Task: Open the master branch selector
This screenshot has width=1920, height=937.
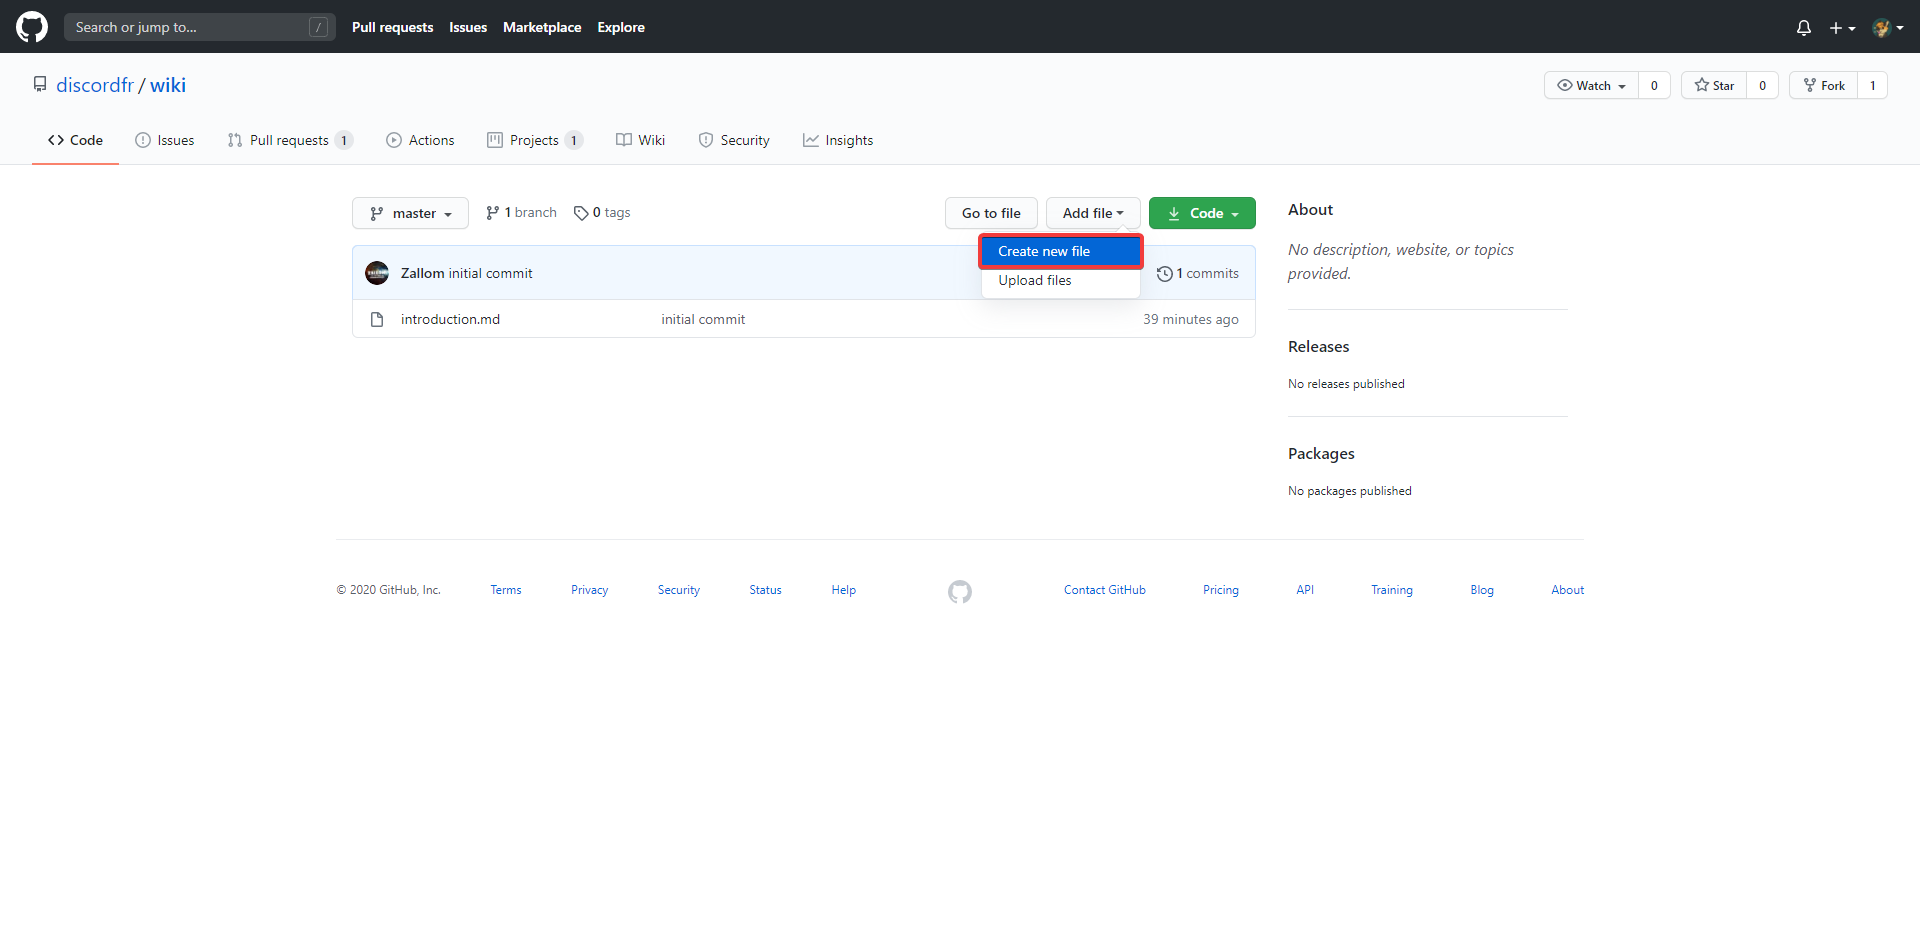Action: [410, 213]
